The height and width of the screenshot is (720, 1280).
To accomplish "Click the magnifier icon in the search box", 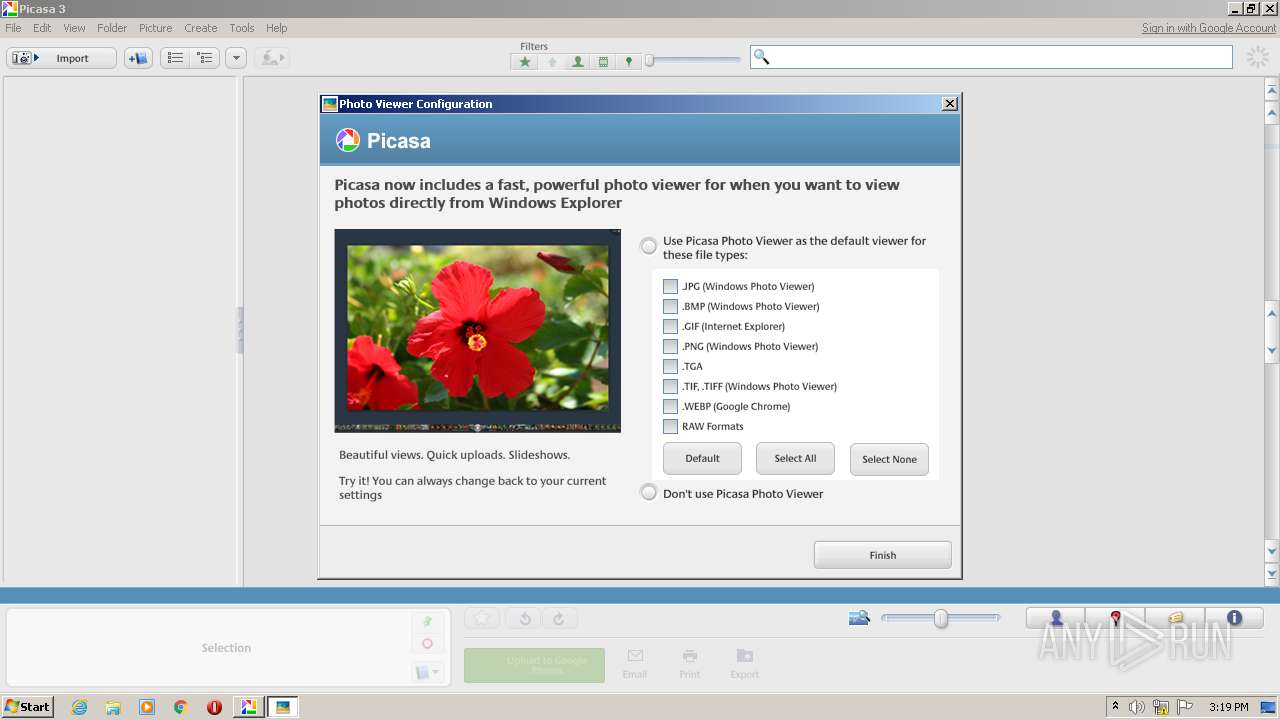I will click(762, 57).
